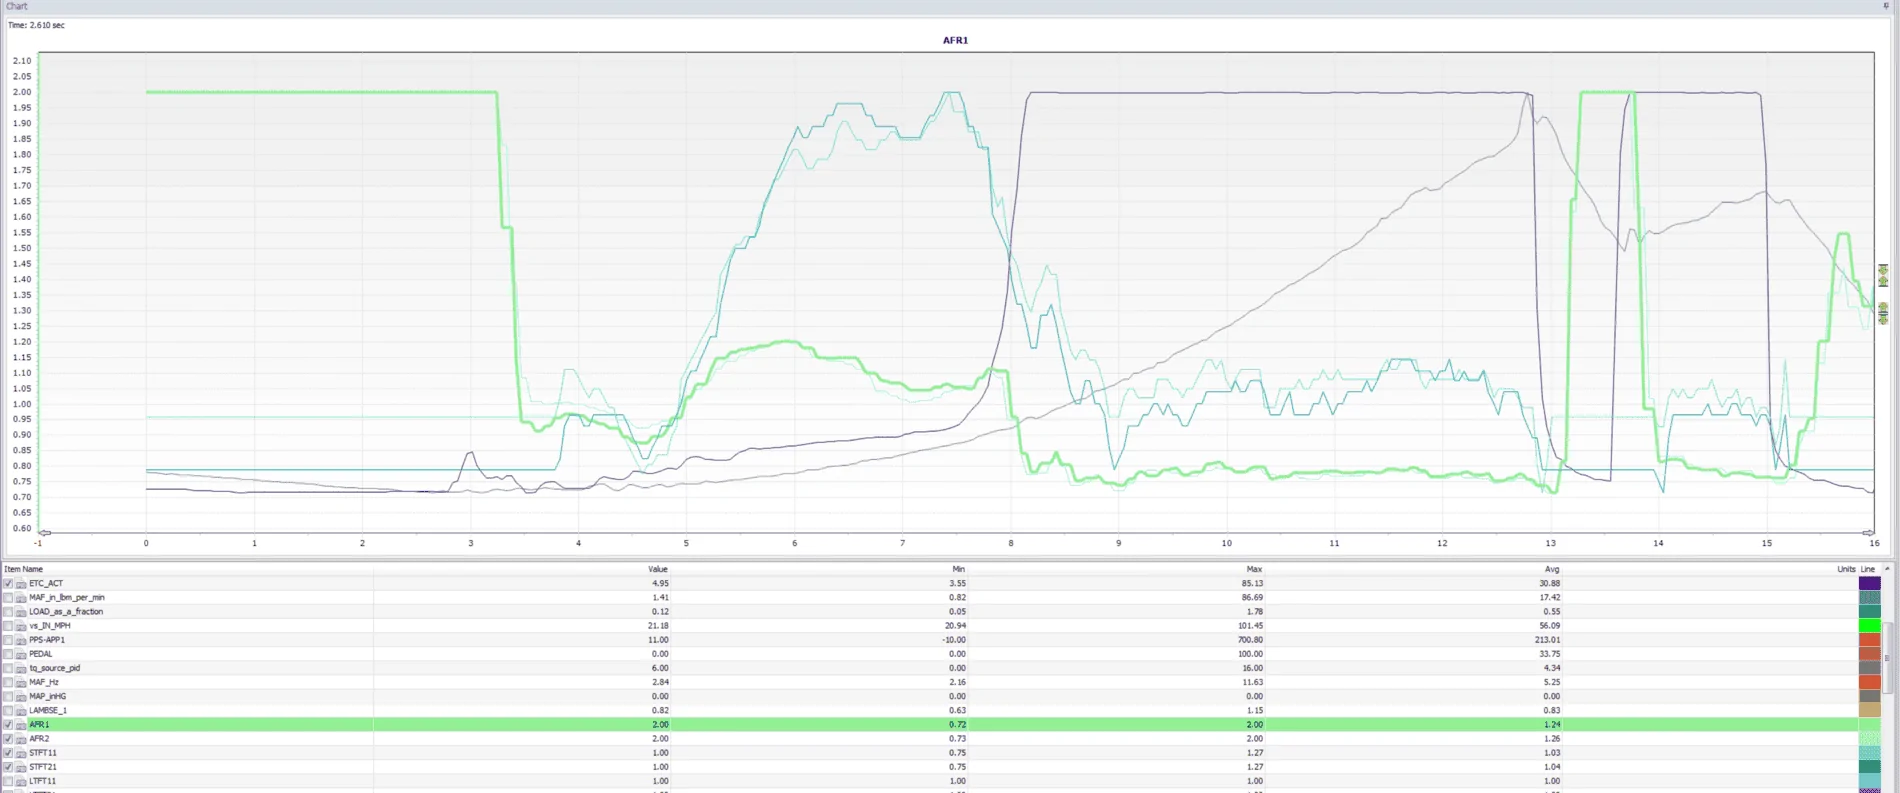Untick the STFT21 checkbox
The height and width of the screenshot is (793, 1900).
pos(8,767)
